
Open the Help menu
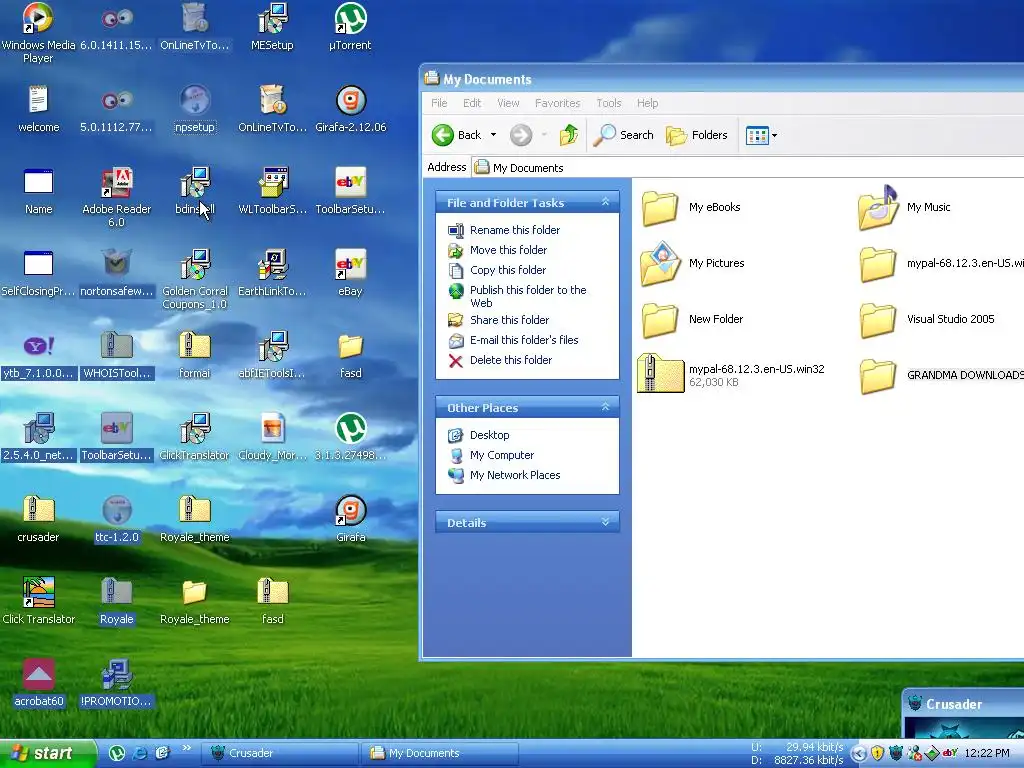[647, 103]
